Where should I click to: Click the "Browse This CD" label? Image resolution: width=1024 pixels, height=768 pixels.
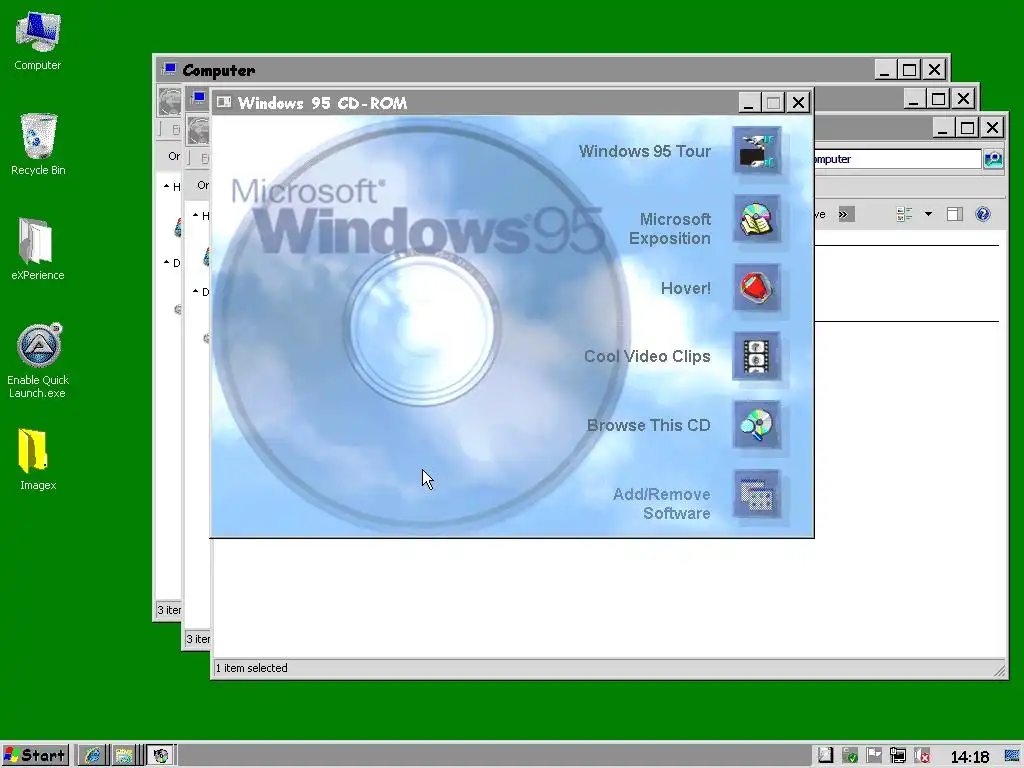pos(648,425)
